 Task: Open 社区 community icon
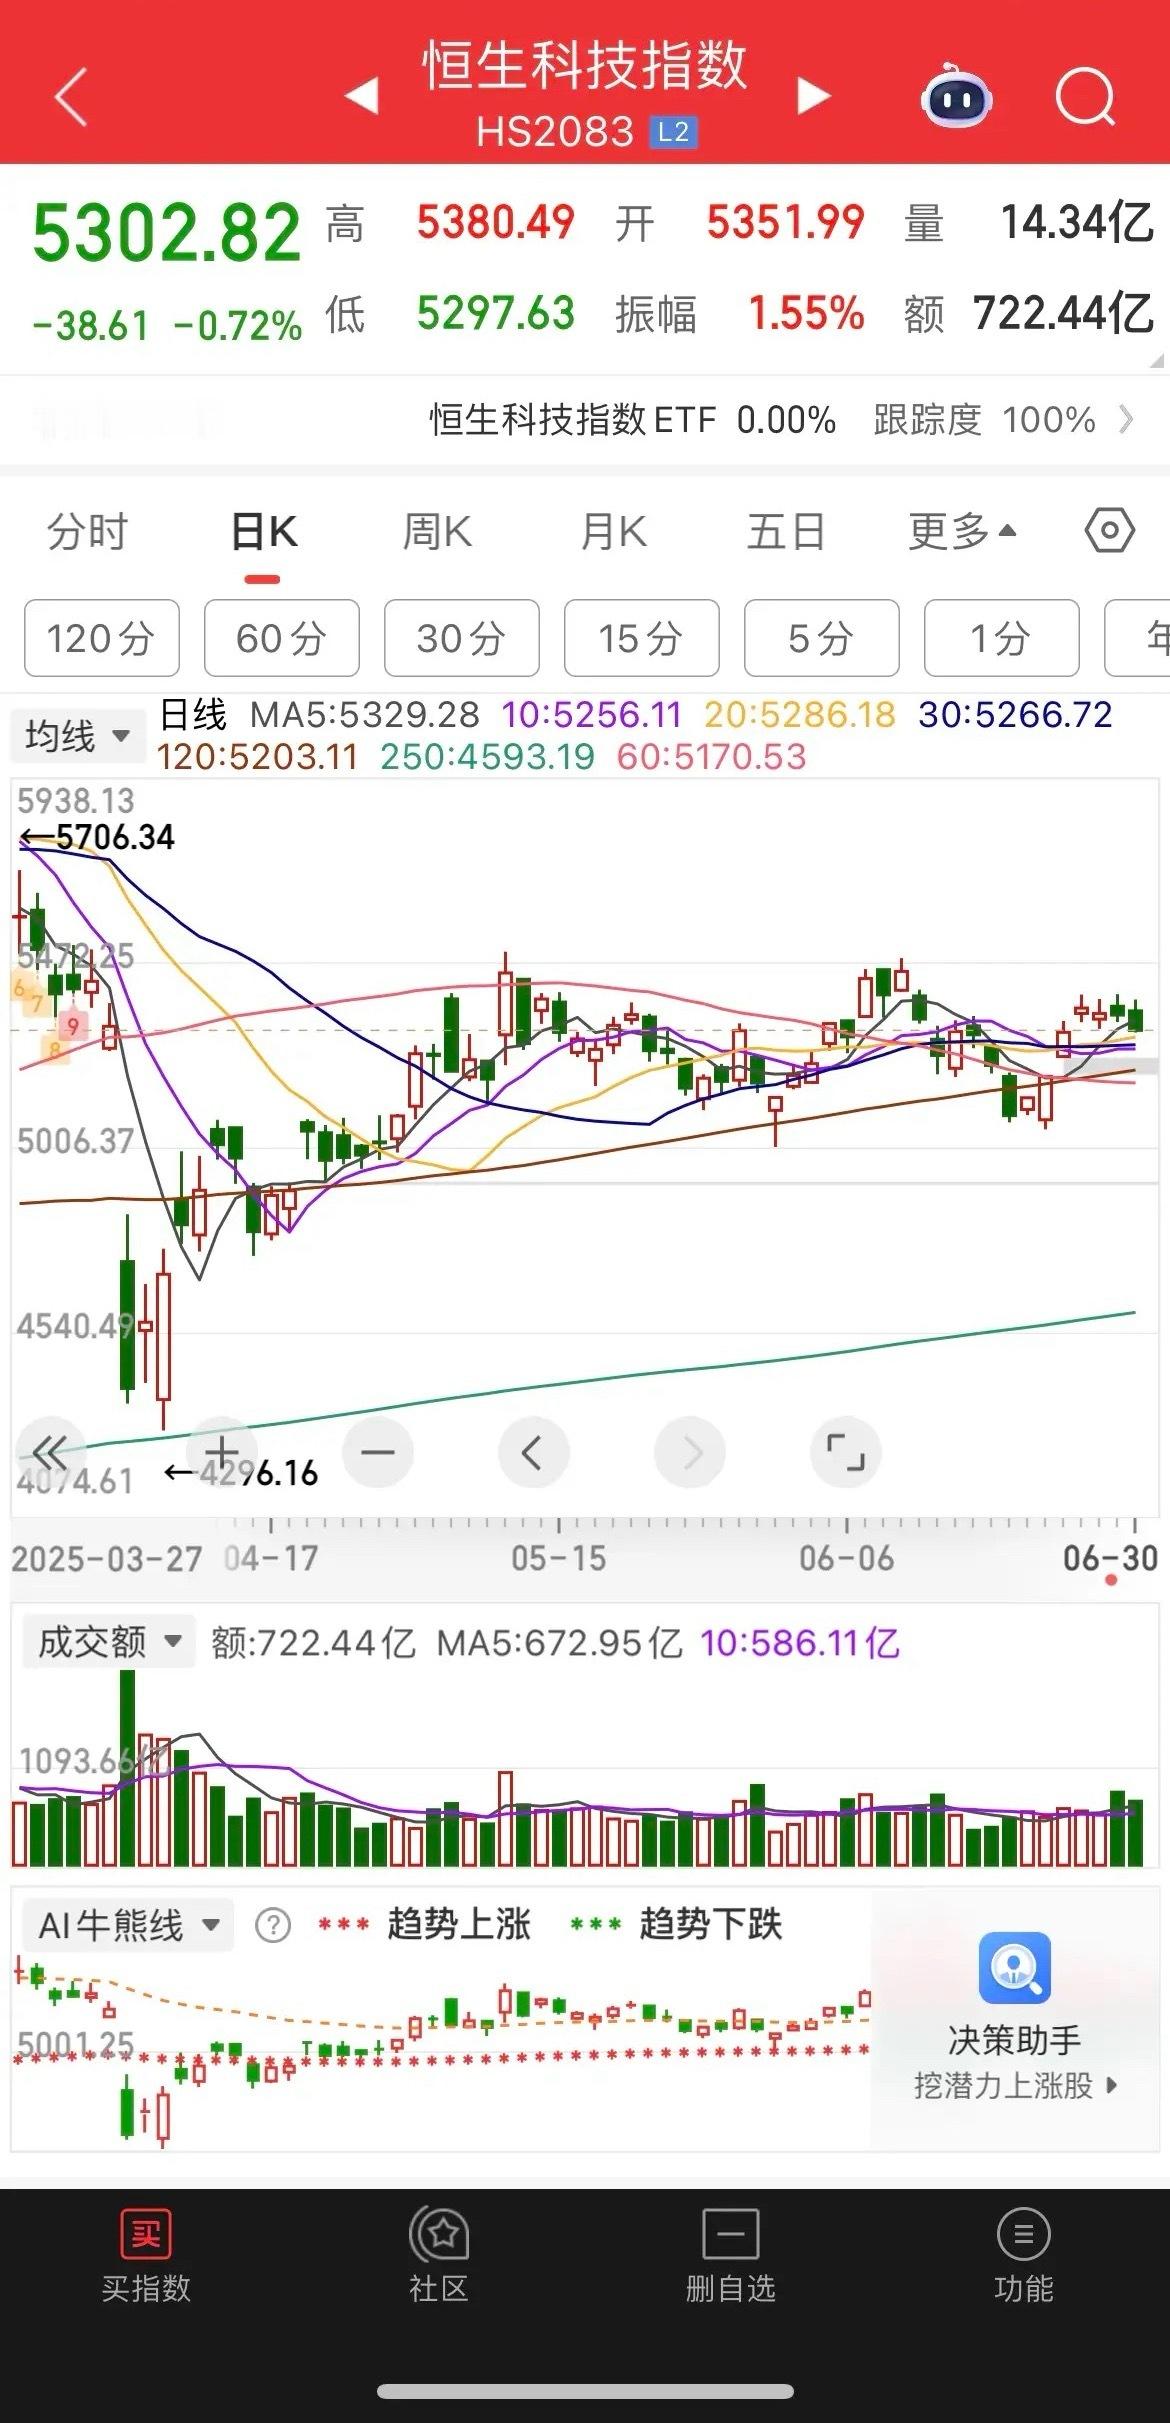tap(439, 2234)
